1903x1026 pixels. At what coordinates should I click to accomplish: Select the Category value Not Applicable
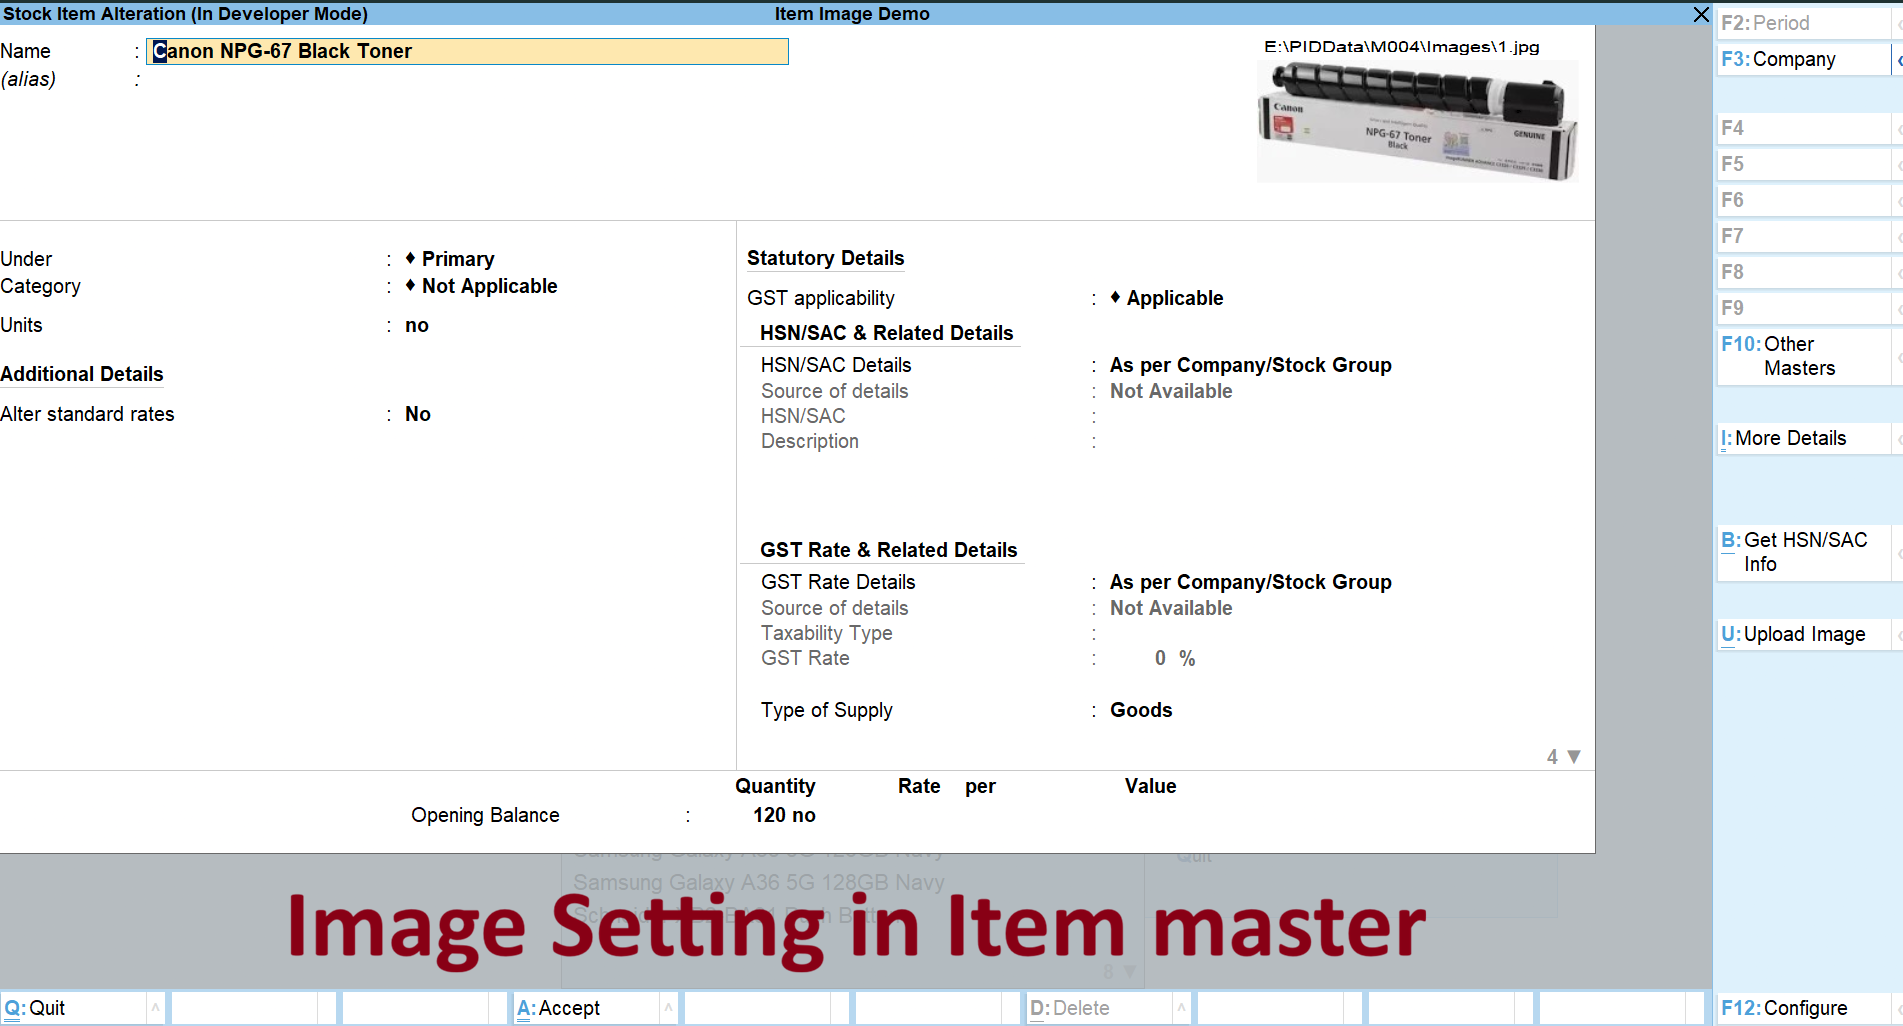481,286
